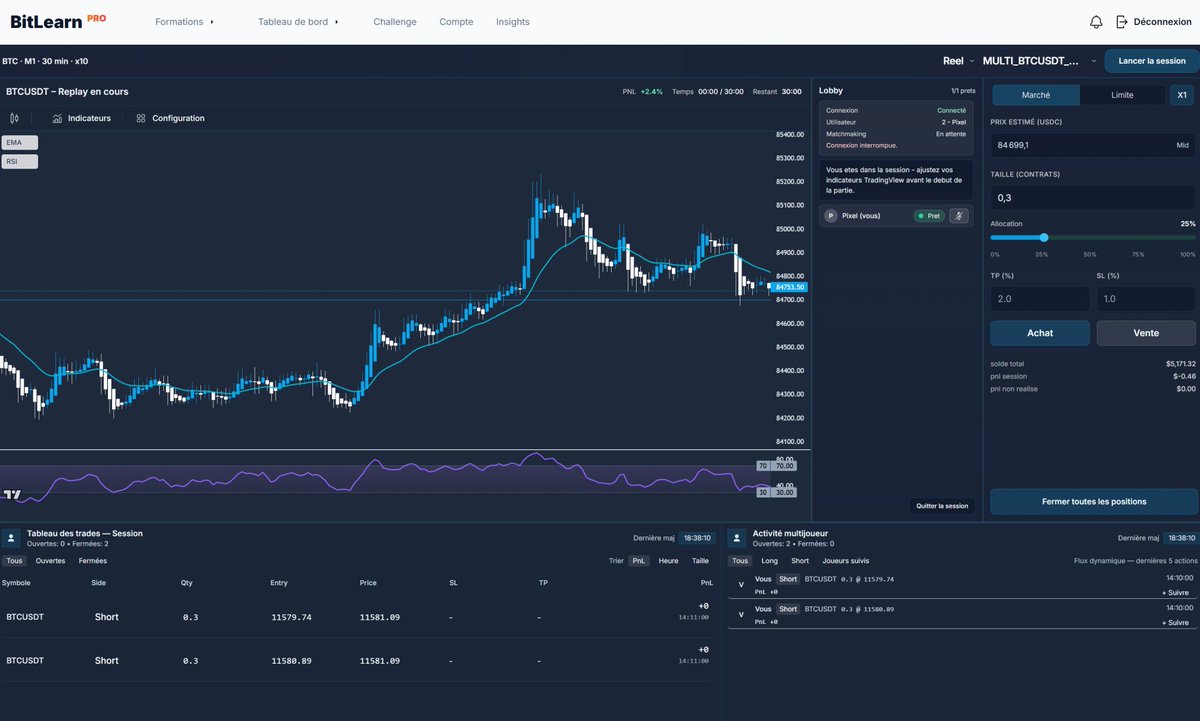1200x721 pixels.
Task: Mute your microphone in the Lobby
Action: (958, 215)
